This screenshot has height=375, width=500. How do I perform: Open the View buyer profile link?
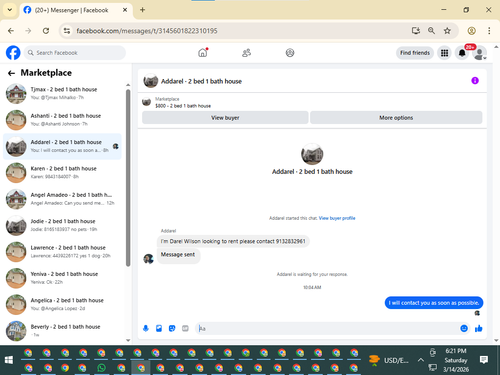(x=337, y=218)
